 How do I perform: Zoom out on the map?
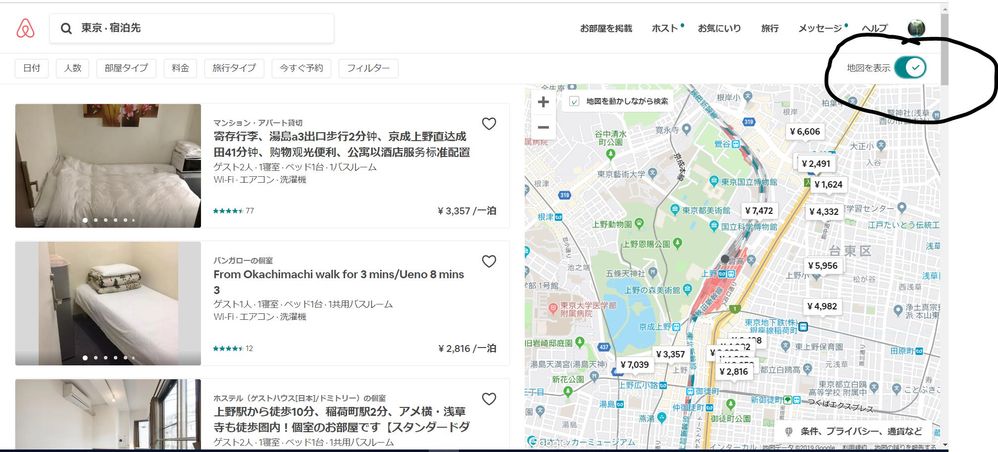543,127
